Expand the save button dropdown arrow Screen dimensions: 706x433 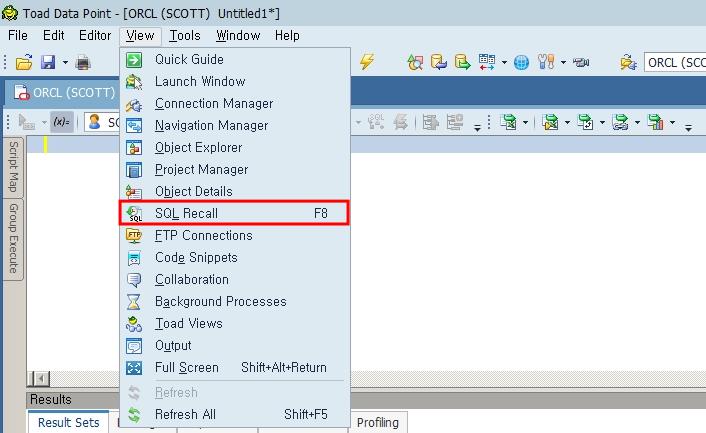[x=65, y=63]
